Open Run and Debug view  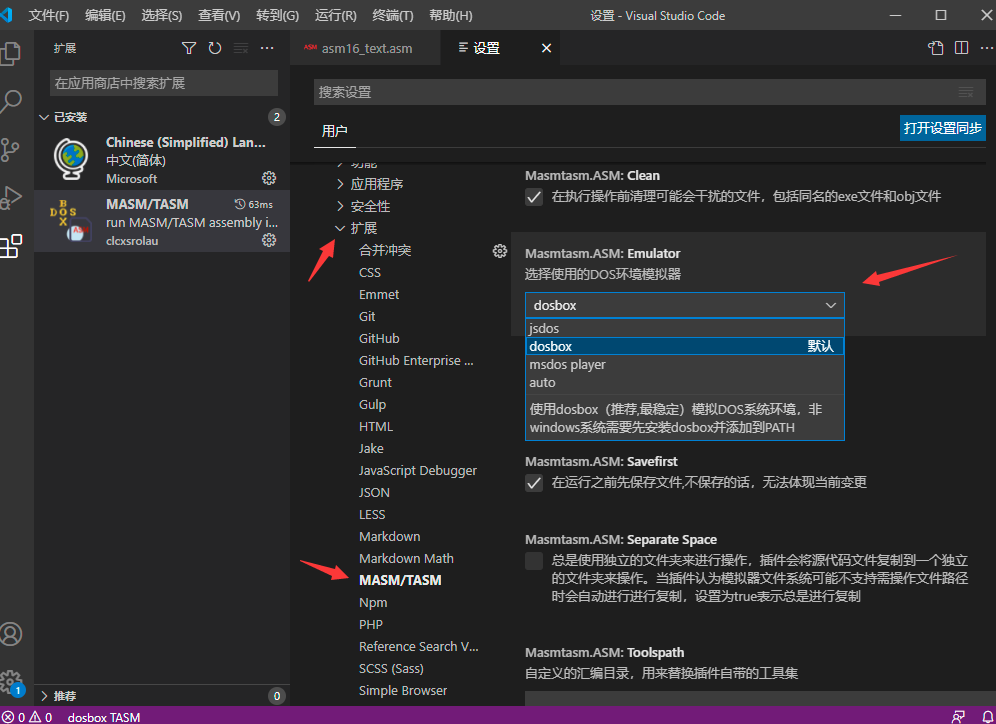coord(11,198)
